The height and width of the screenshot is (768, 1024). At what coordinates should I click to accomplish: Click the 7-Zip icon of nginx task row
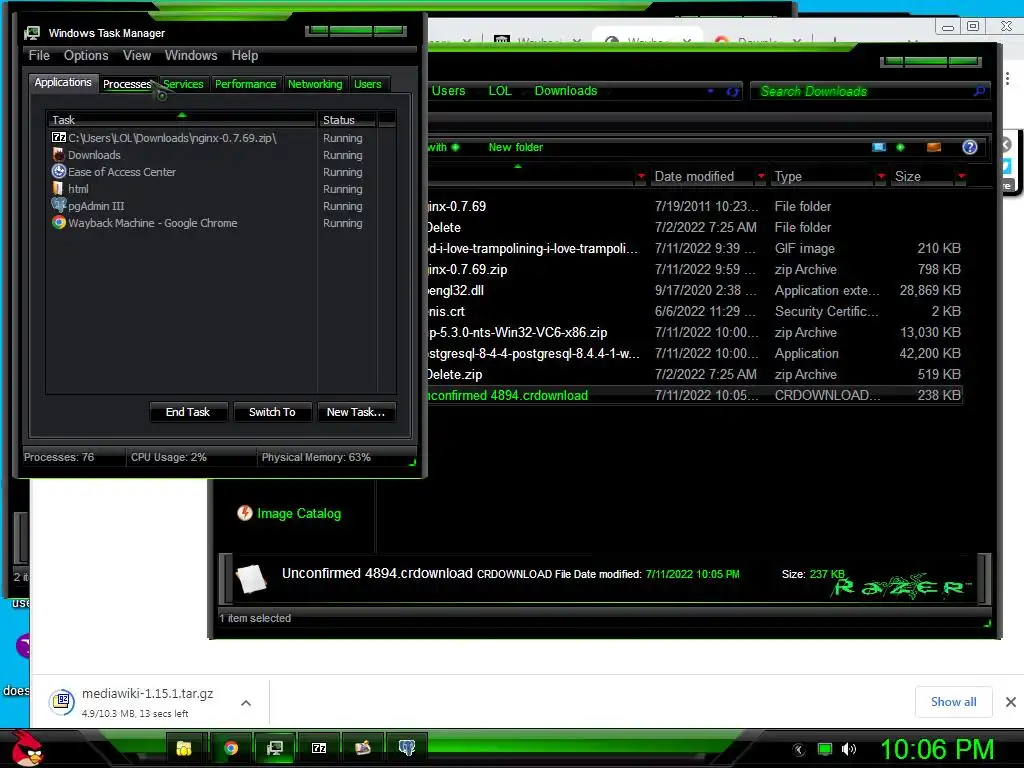(x=59, y=137)
